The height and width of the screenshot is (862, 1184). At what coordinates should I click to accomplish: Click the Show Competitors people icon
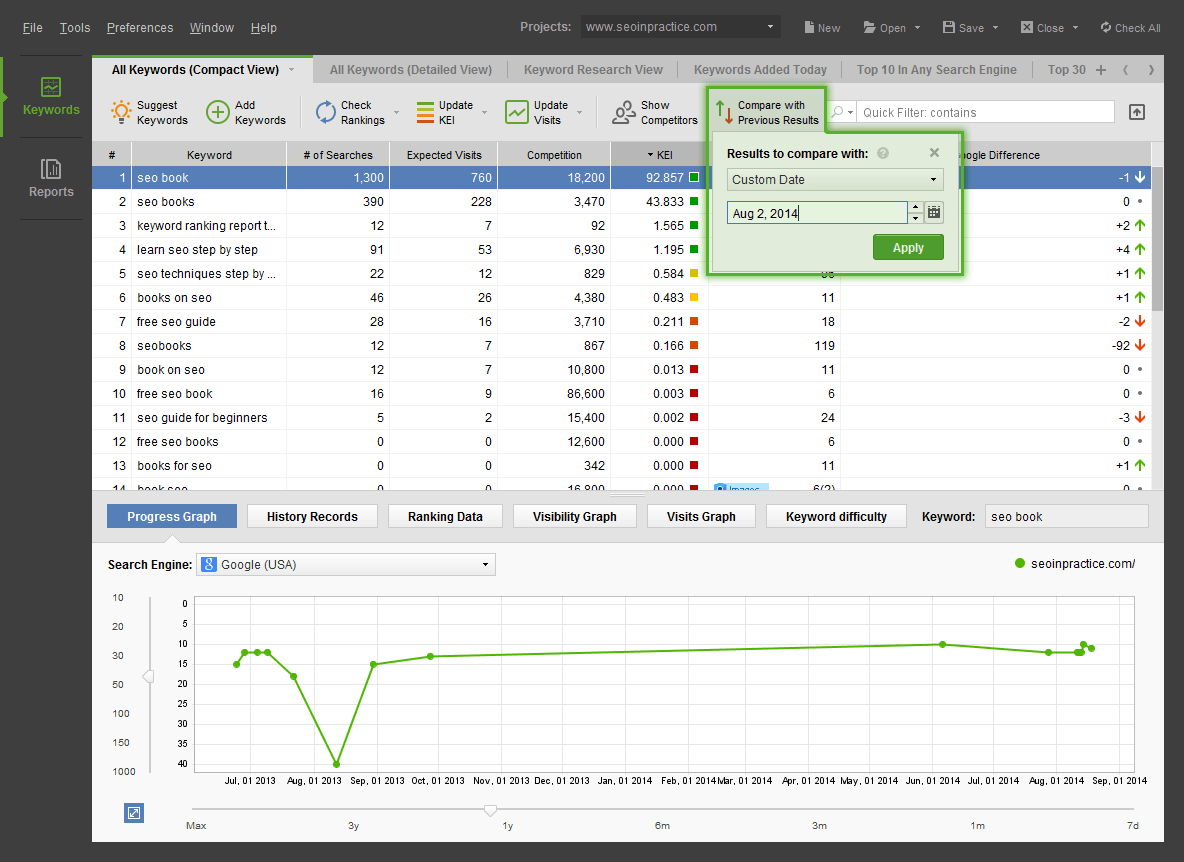(x=624, y=112)
